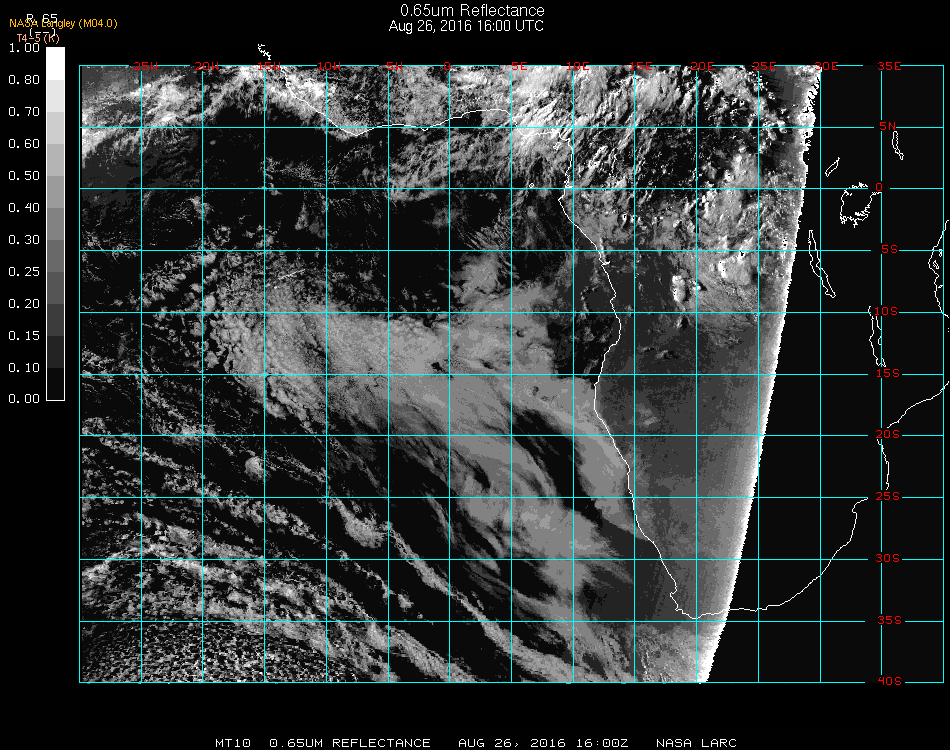
Task: Select the 0.40 value on the reflectance scale
Action: click(x=24, y=208)
